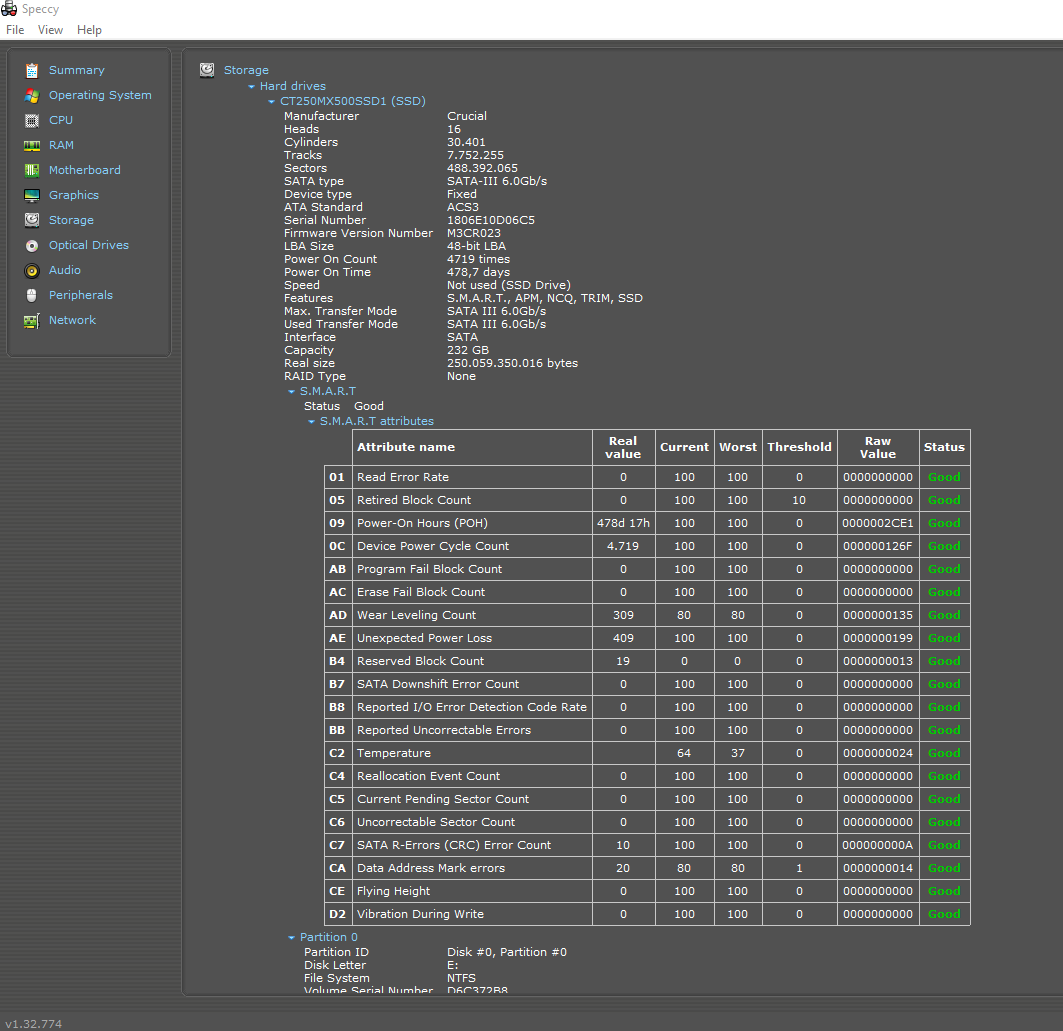The height and width of the screenshot is (1031, 1063).
Task: Open the Help menu
Action: [89, 30]
